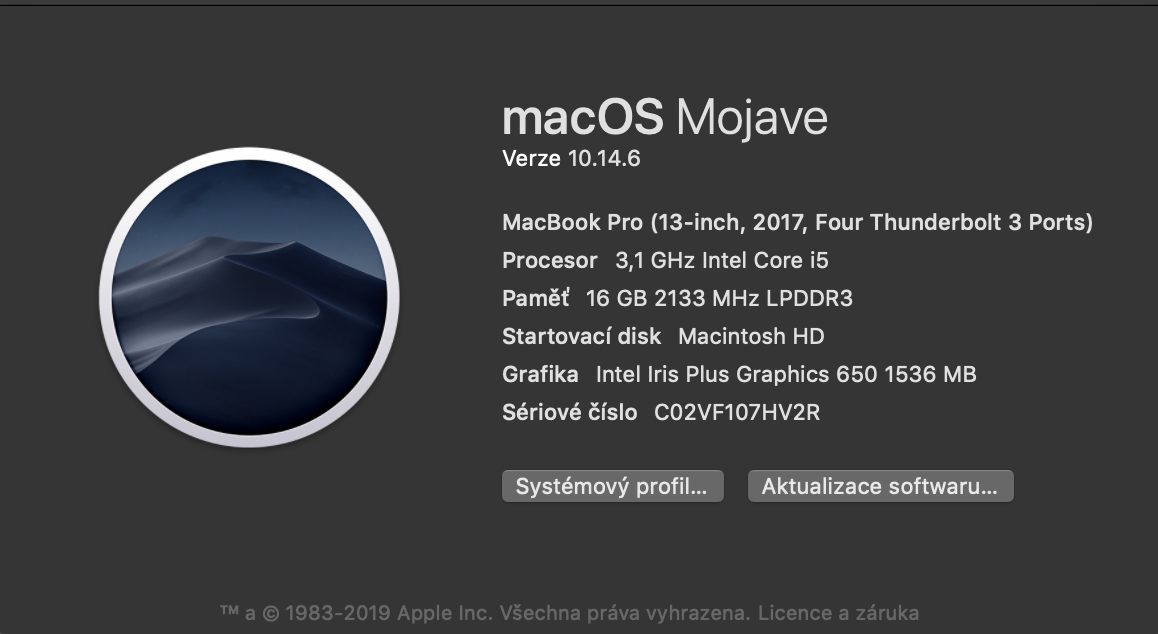
Task: Select the MacBook Pro model line
Action: click(x=797, y=222)
